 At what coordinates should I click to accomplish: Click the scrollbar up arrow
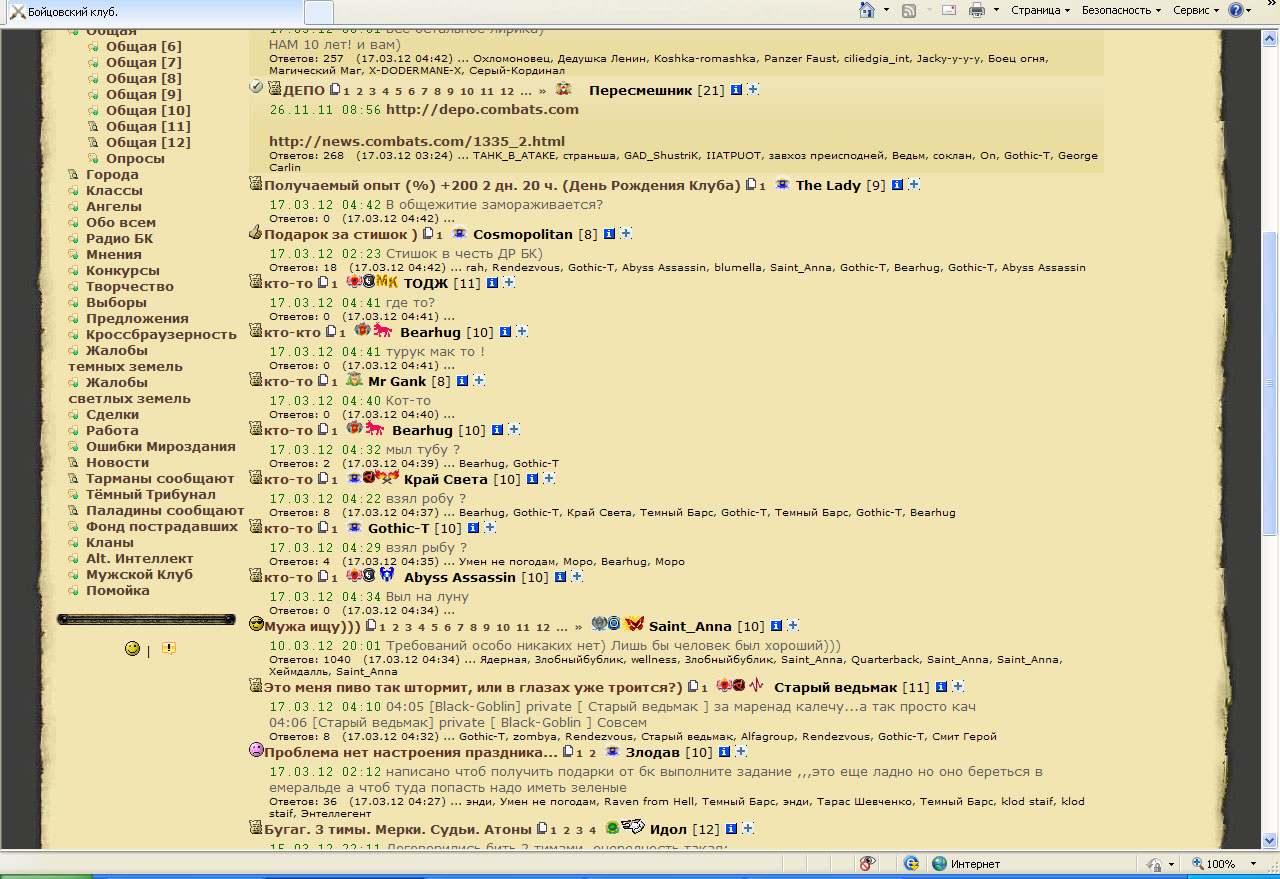[1271, 38]
